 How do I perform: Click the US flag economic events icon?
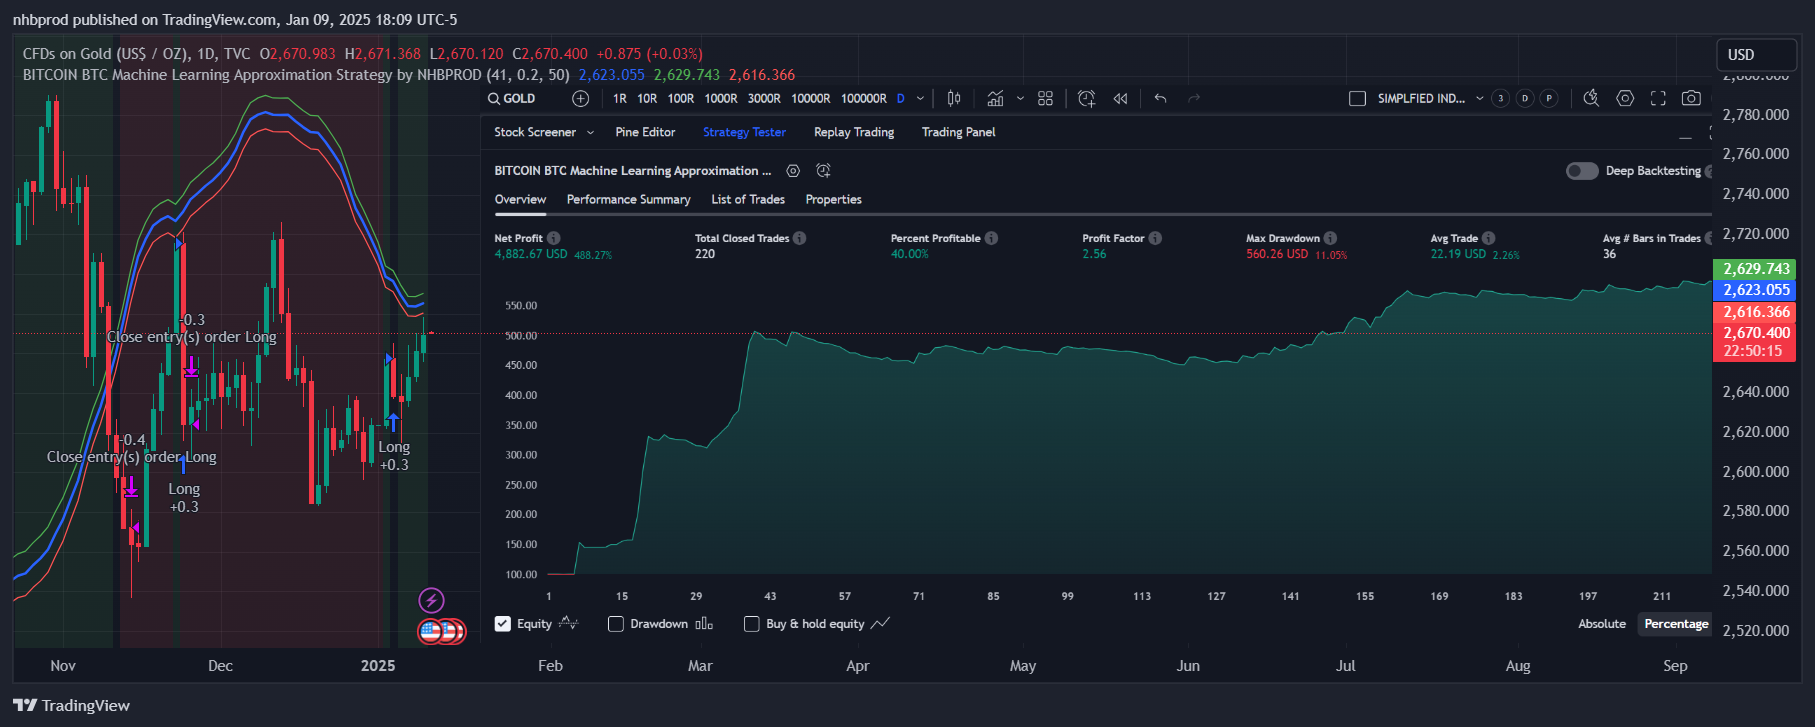pyautogui.click(x=431, y=631)
